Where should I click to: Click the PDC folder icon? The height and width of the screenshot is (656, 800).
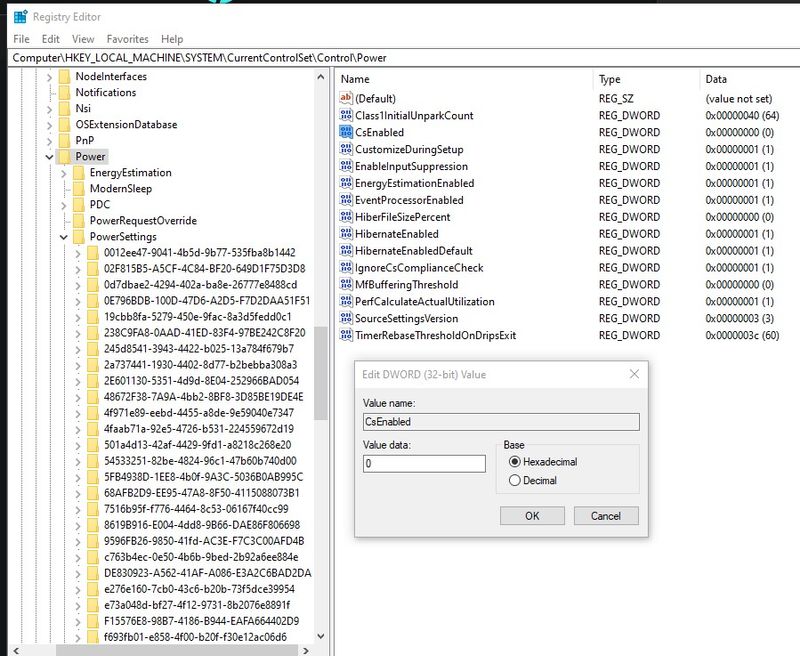[x=79, y=205]
